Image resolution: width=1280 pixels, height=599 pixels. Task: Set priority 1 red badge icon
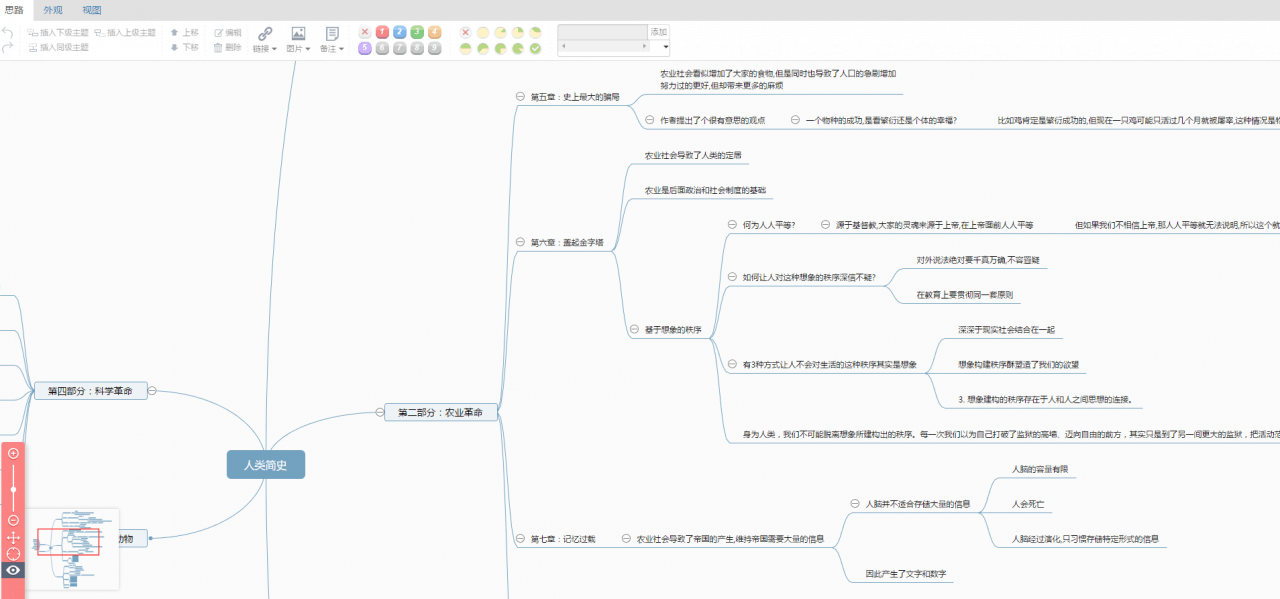382,32
